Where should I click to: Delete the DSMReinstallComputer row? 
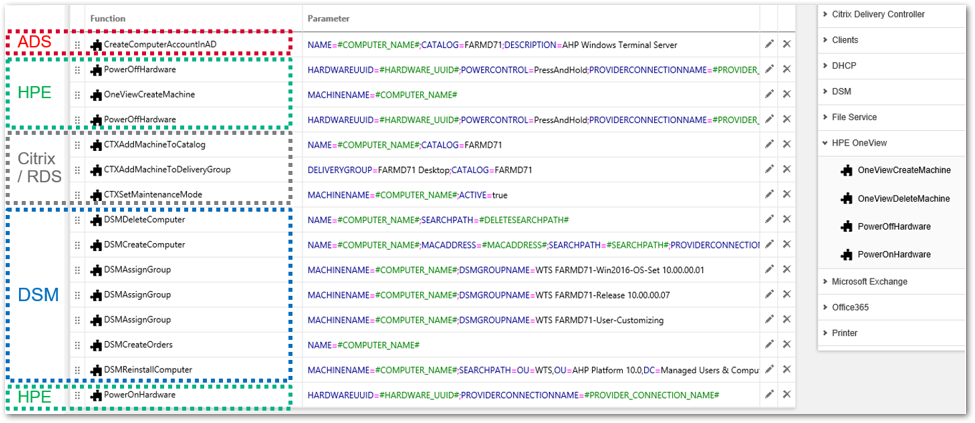[787, 370]
